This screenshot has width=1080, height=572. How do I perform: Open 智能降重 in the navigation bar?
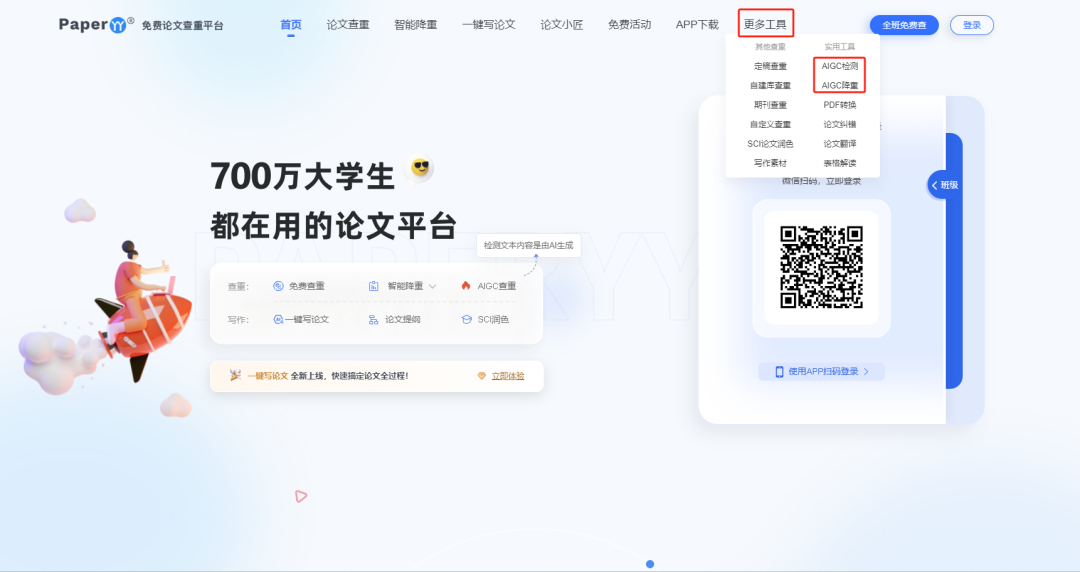pos(415,25)
